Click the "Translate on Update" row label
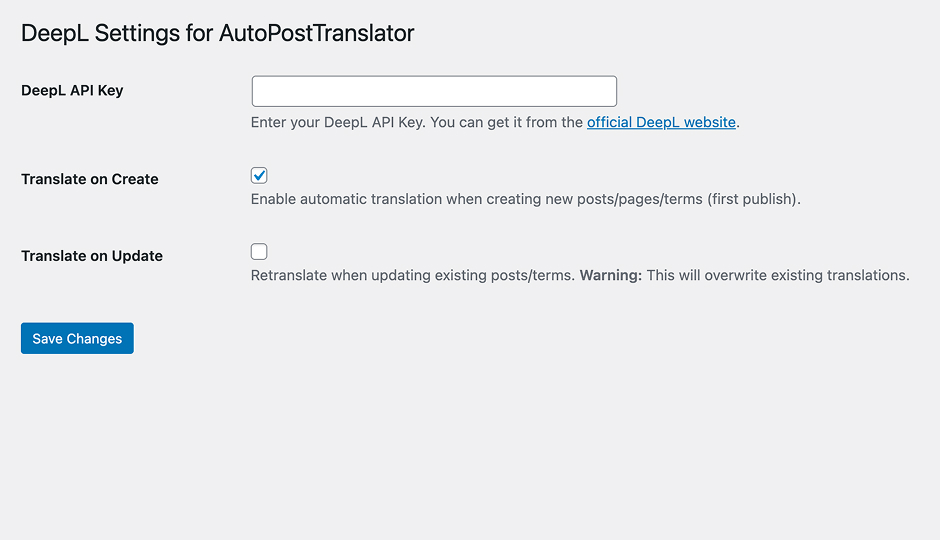Viewport: 940px width, 540px height. pos(92,256)
